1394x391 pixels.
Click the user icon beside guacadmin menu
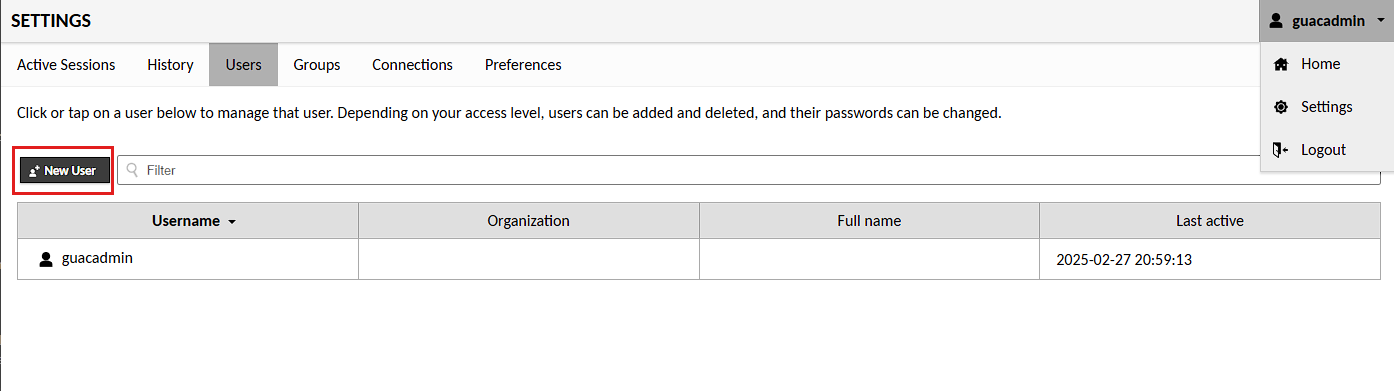tap(1276, 21)
